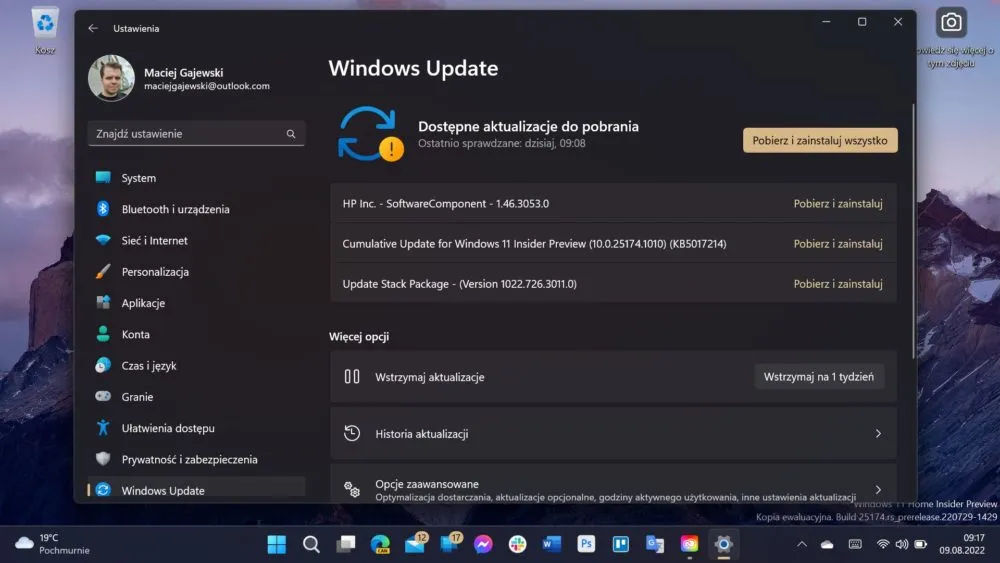
Task: Select the Ułatwienia dostępu icon
Action: click(x=103, y=427)
